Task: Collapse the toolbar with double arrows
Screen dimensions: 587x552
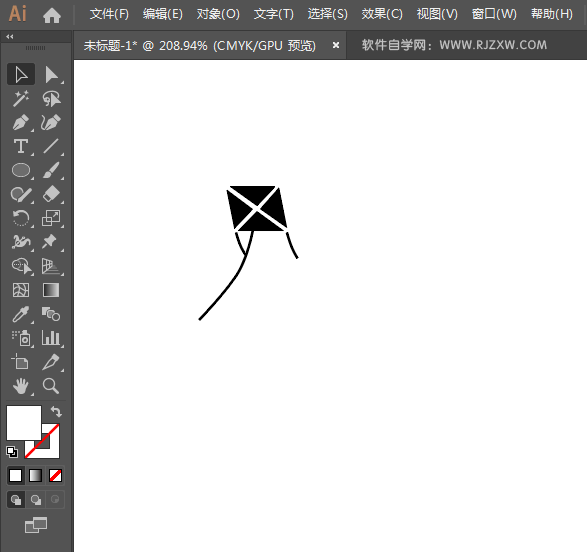Action: coord(10,36)
